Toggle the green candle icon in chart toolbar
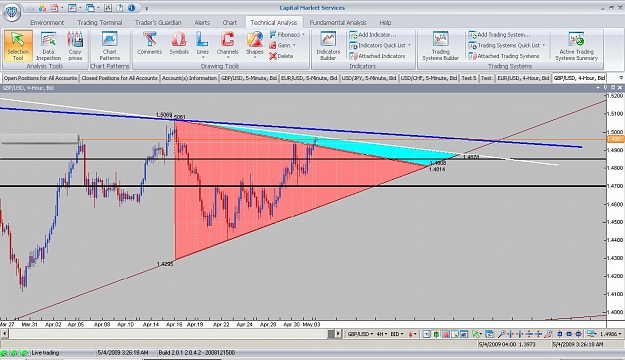The width and height of the screenshot is (625, 360). [x=436, y=334]
